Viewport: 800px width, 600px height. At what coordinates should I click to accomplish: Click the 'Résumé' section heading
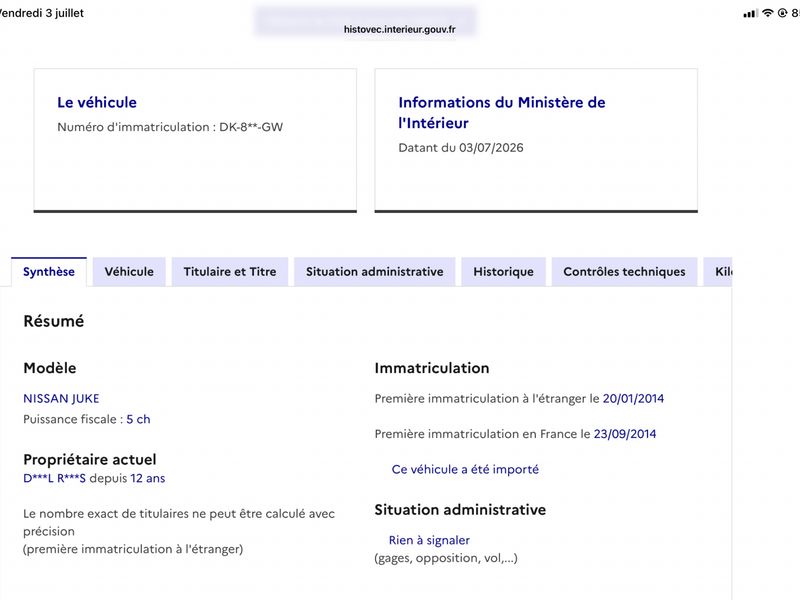click(54, 321)
